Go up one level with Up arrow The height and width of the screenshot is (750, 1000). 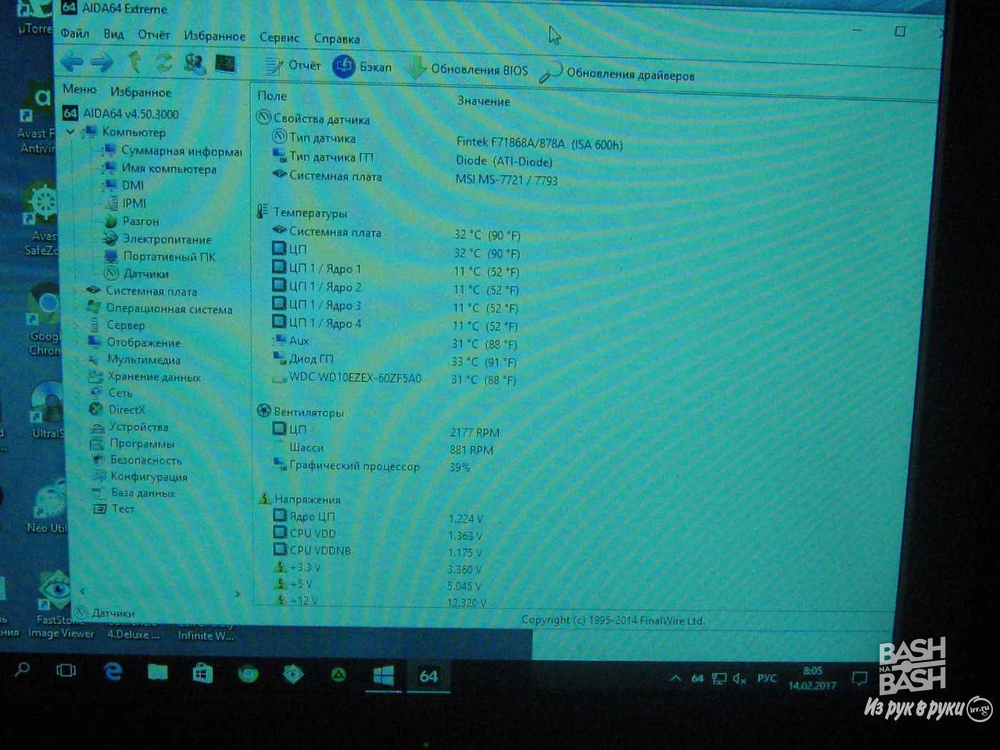click(134, 62)
